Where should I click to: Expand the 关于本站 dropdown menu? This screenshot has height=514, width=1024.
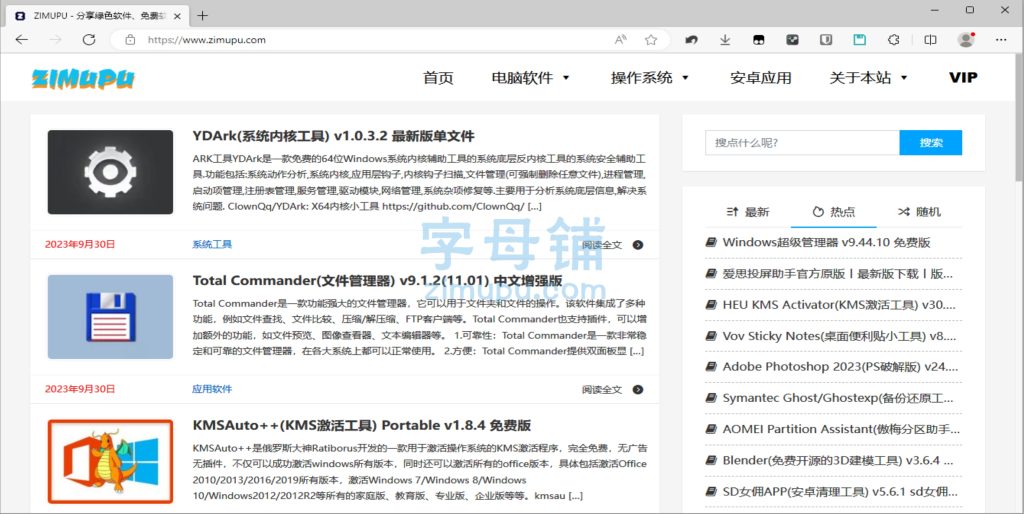(868, 78)
